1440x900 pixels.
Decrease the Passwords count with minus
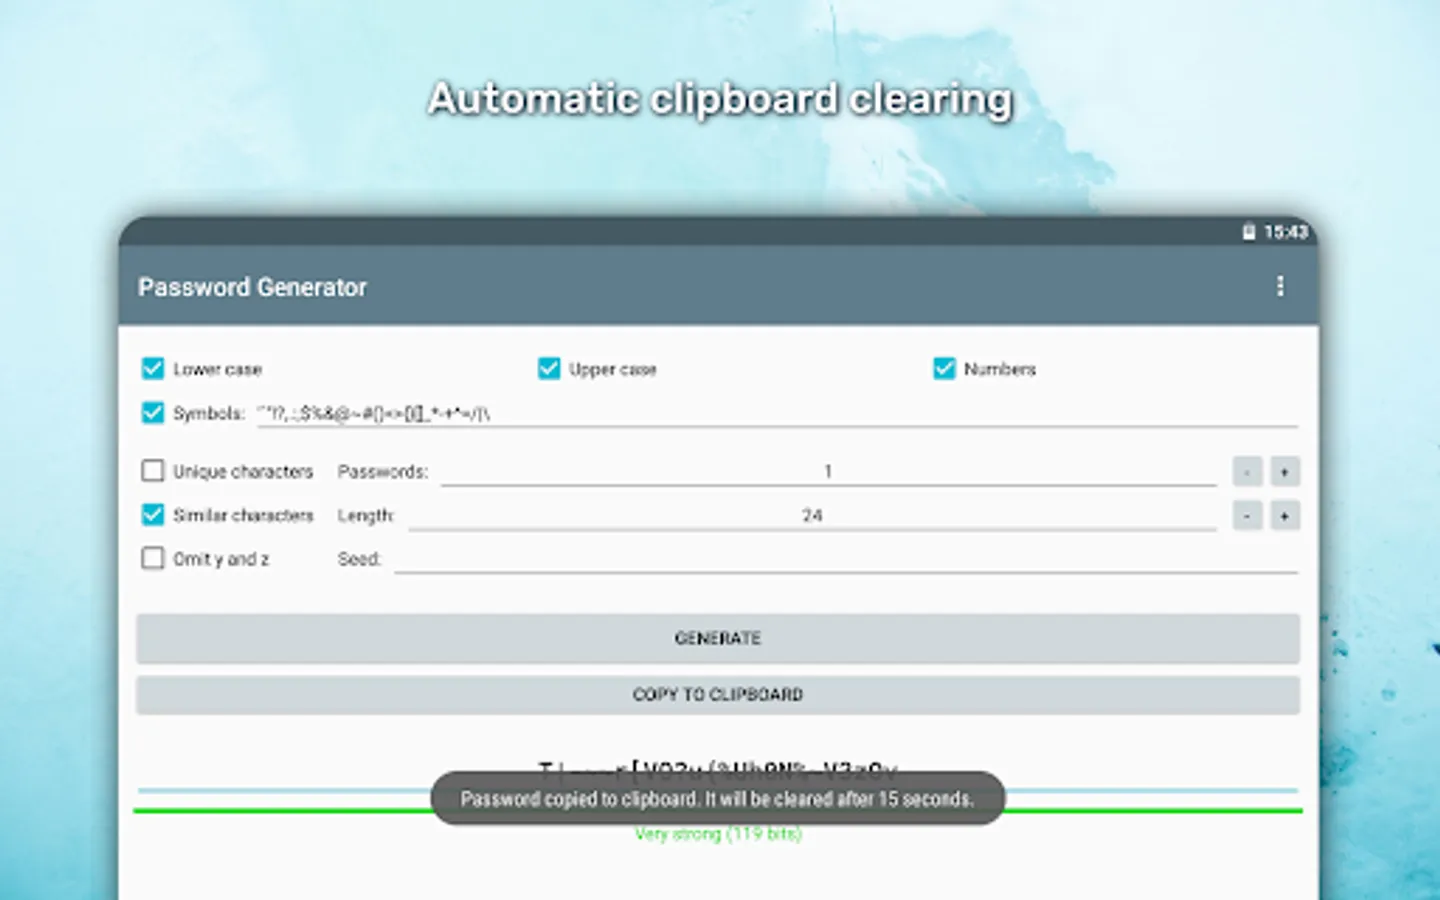point(1247,470)
